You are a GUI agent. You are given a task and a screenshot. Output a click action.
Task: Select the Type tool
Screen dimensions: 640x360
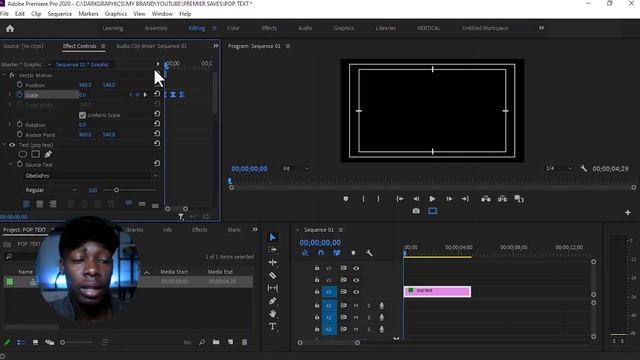point(273,327)
